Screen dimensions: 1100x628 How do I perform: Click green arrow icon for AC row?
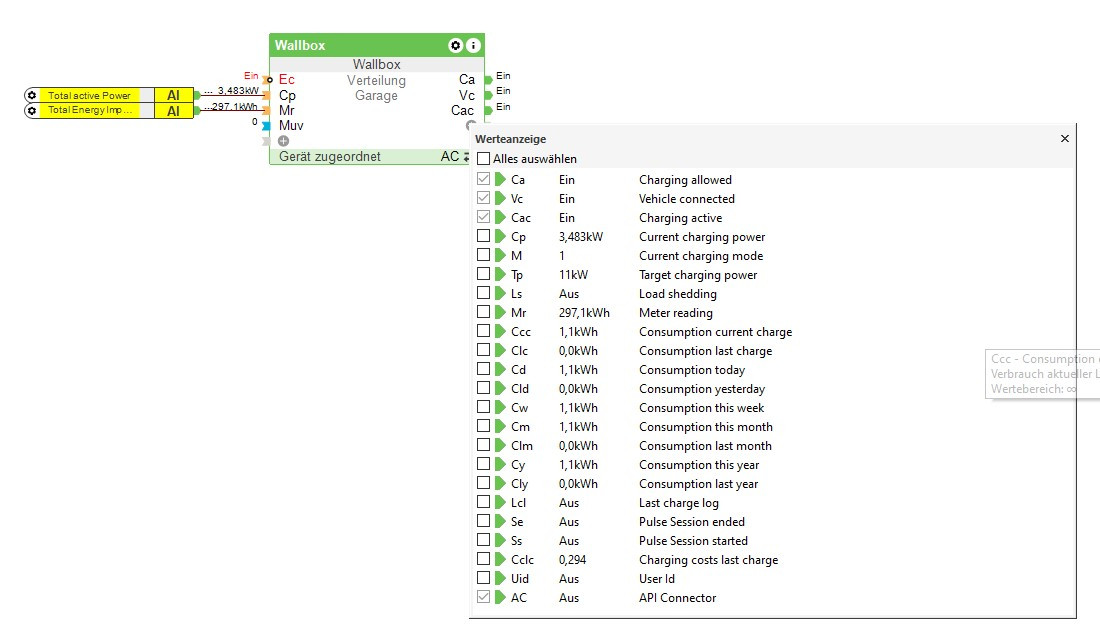[x=500, y=597]
